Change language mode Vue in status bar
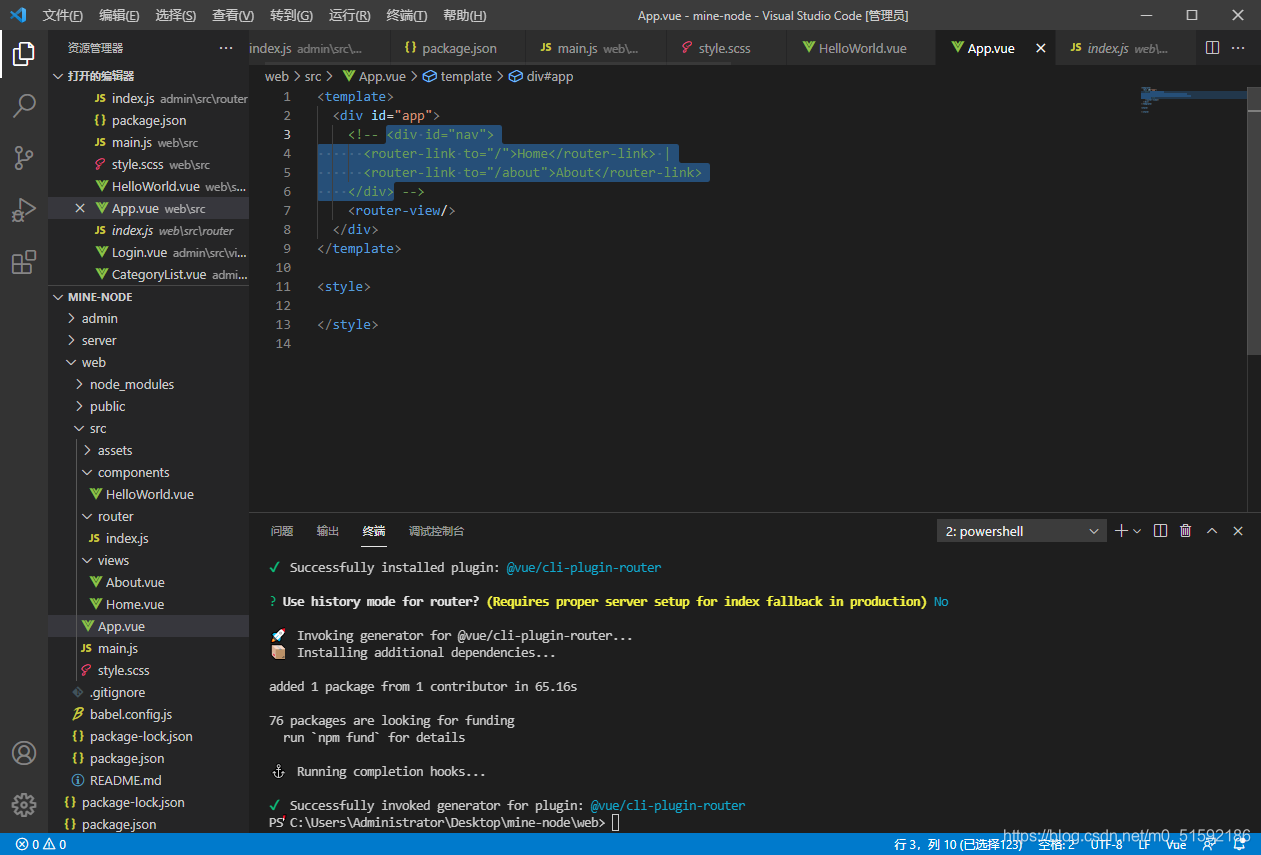 click(1175, 844)
